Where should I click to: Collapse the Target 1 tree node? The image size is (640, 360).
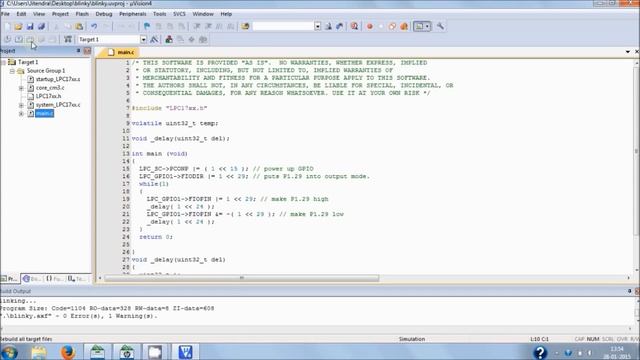(3, 62)
